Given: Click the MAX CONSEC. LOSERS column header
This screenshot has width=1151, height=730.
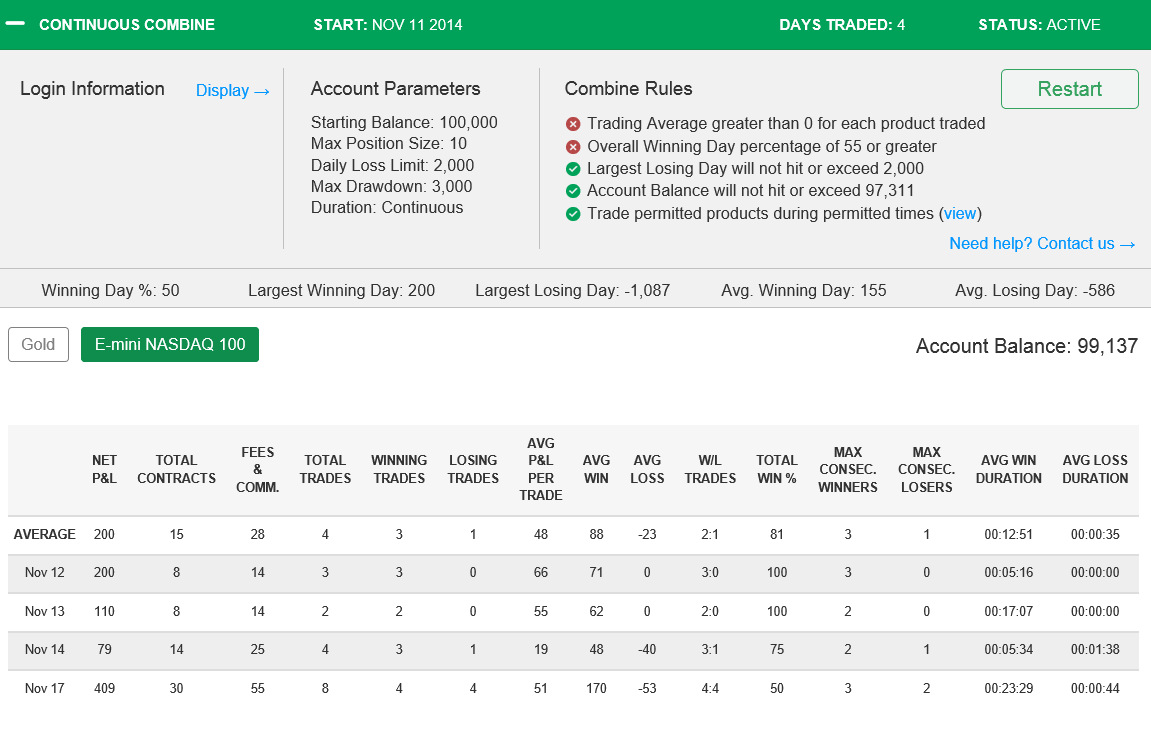Looking at the screenshot, I should tap(926, 469).
